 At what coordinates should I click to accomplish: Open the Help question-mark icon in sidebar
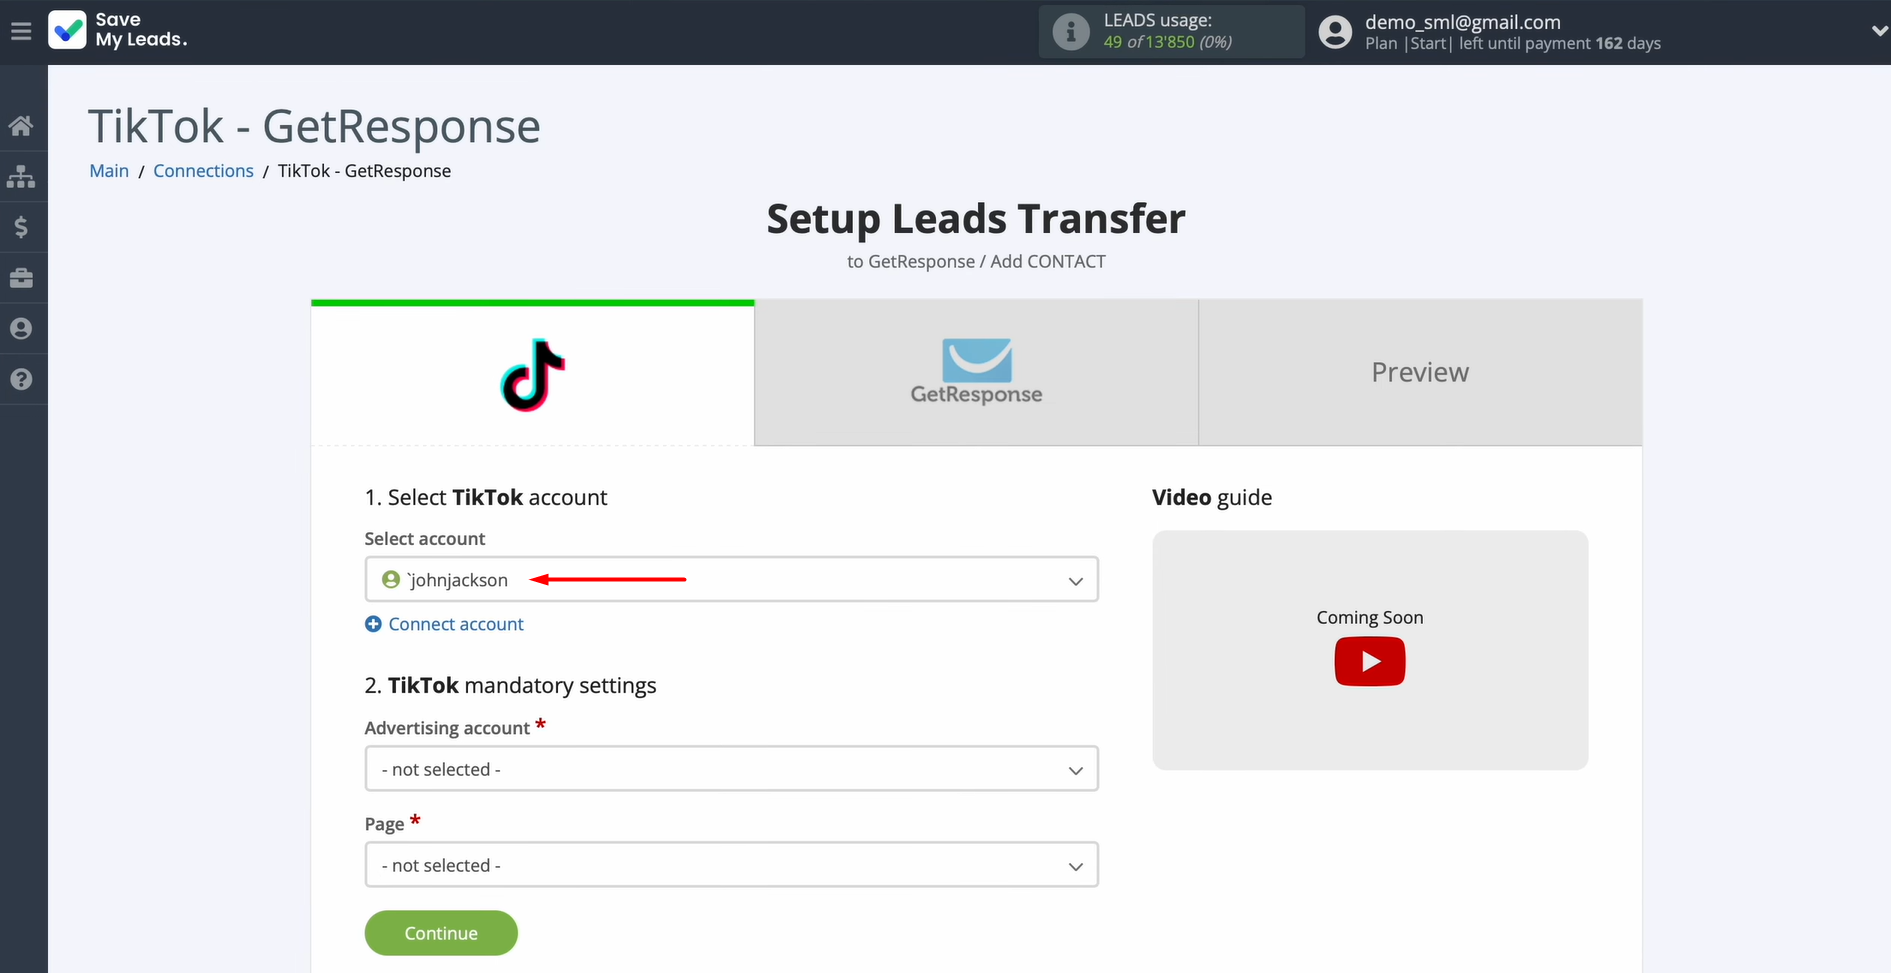point(22,379)
